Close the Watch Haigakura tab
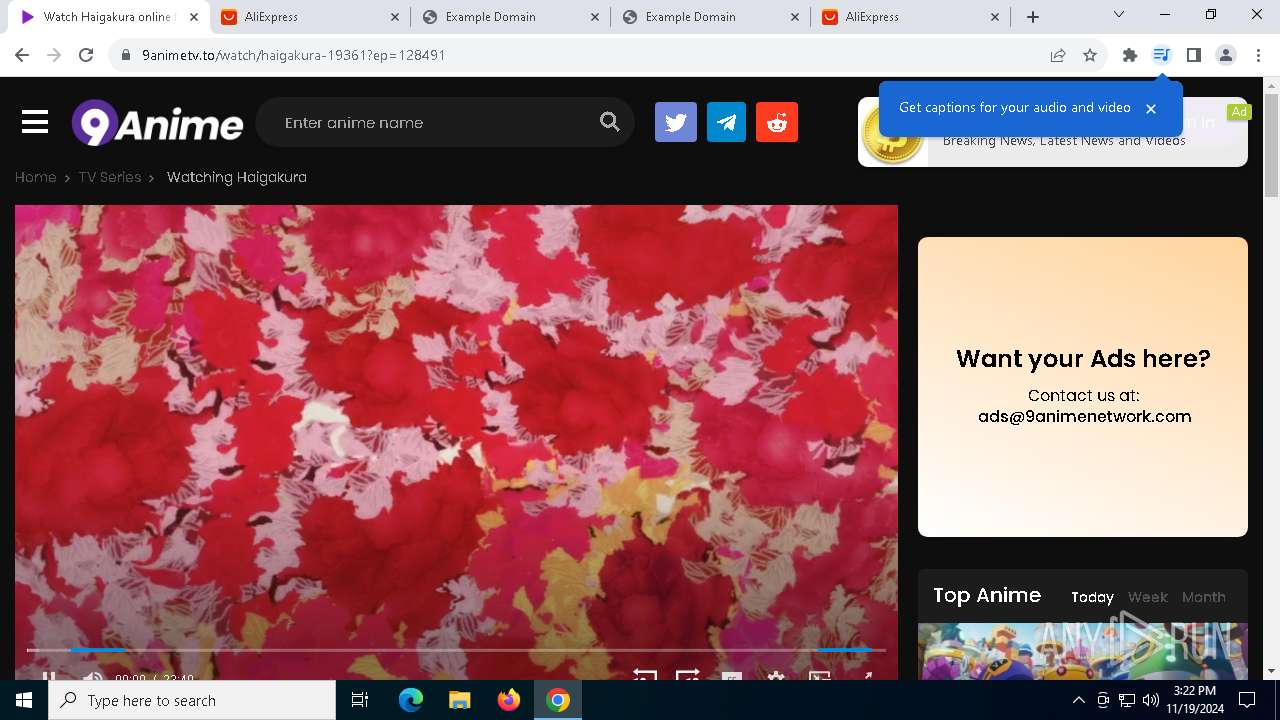1280x720 pixels. pyautogui.click(x=194, y=17)
